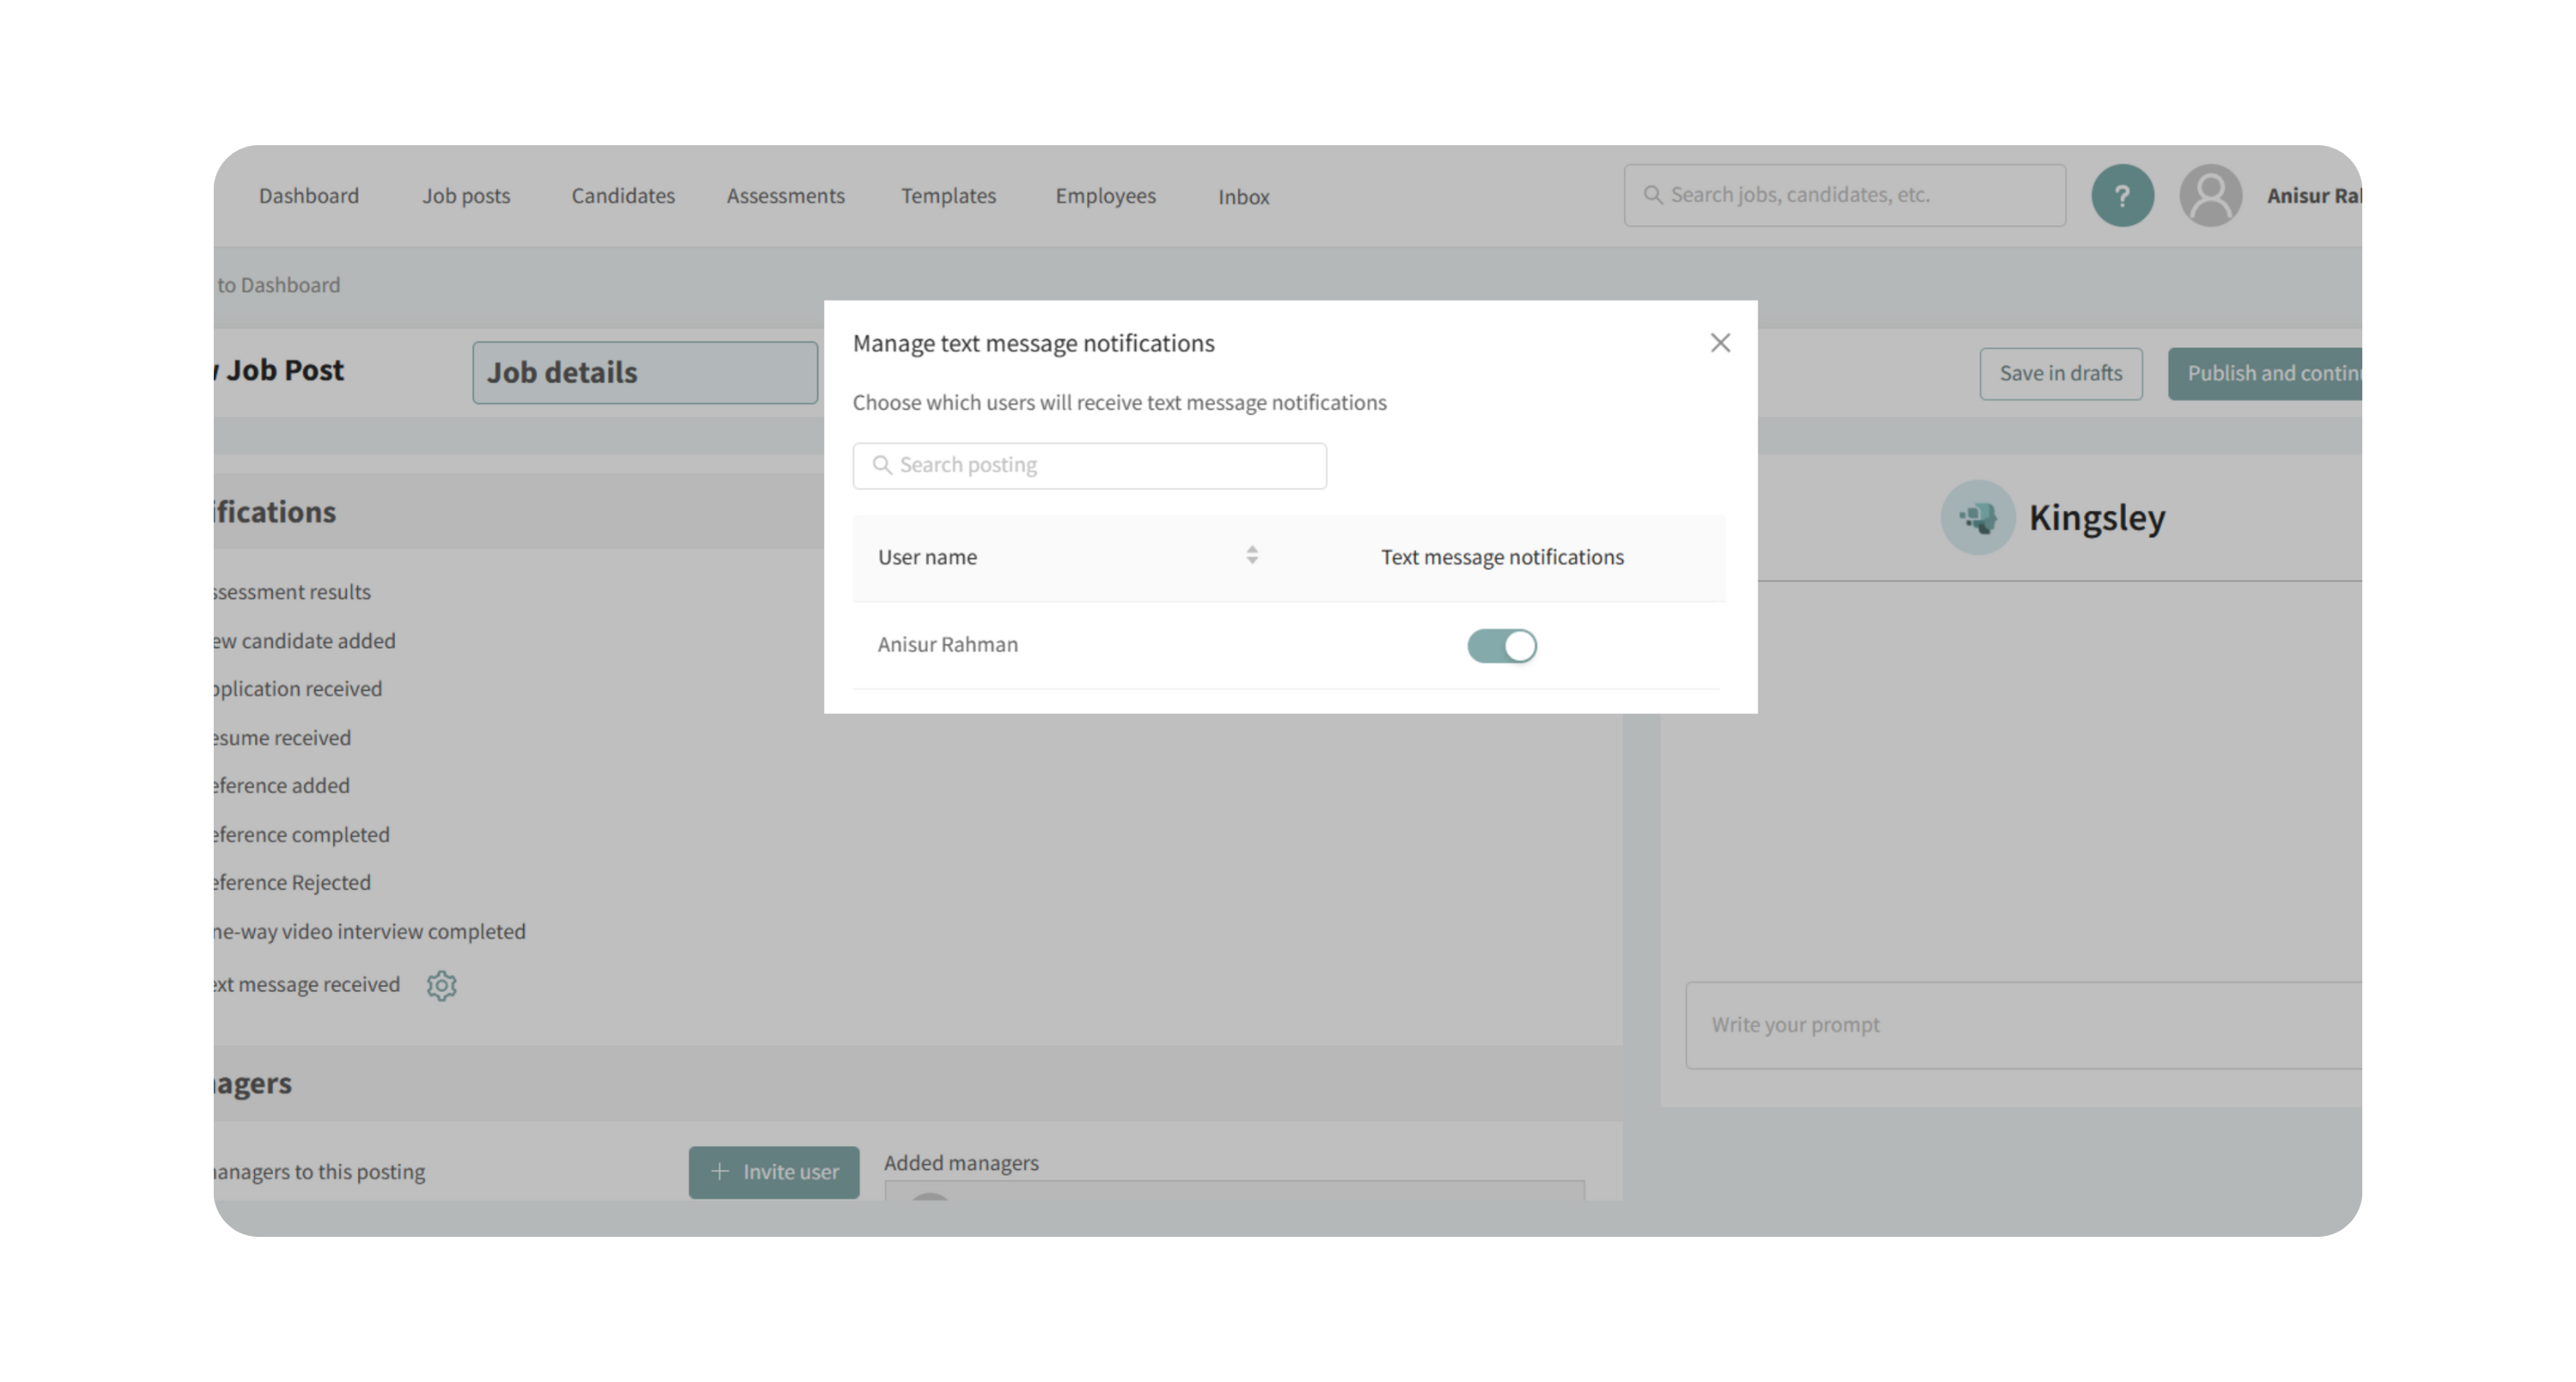Open the Assessments menu item
The image size is (2576, 1382).
[x=785, y=196]
